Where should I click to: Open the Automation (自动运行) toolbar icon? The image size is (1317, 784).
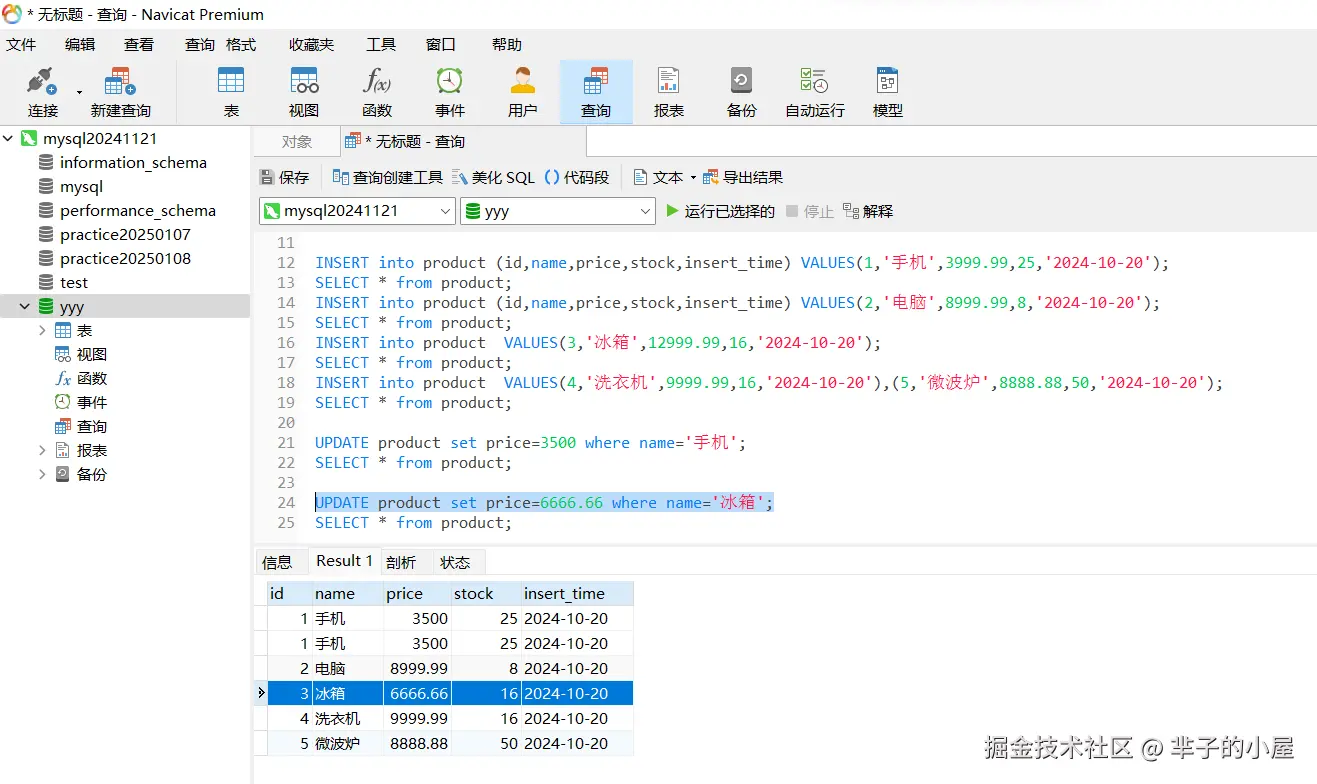click(x=815, y=92)
